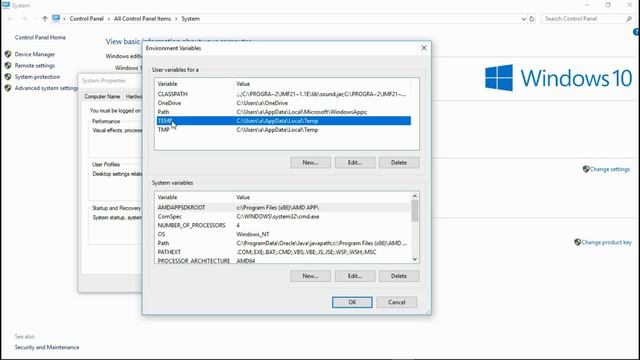Click the system variables scrollbar thumb
Image resolution: width=640 pixels, height=360 pixels.
pos(415,211)
